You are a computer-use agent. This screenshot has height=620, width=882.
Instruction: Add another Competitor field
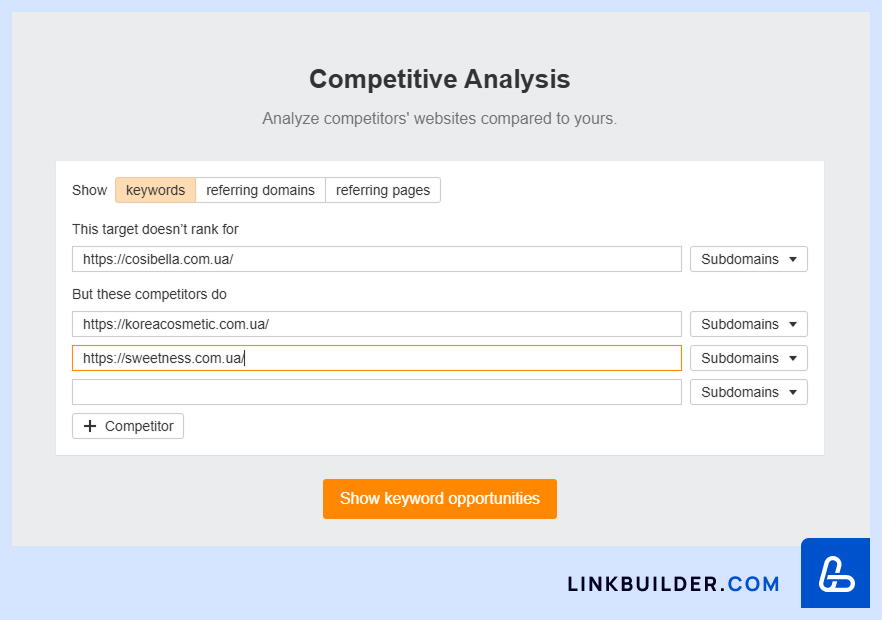[x=128, y=426]
